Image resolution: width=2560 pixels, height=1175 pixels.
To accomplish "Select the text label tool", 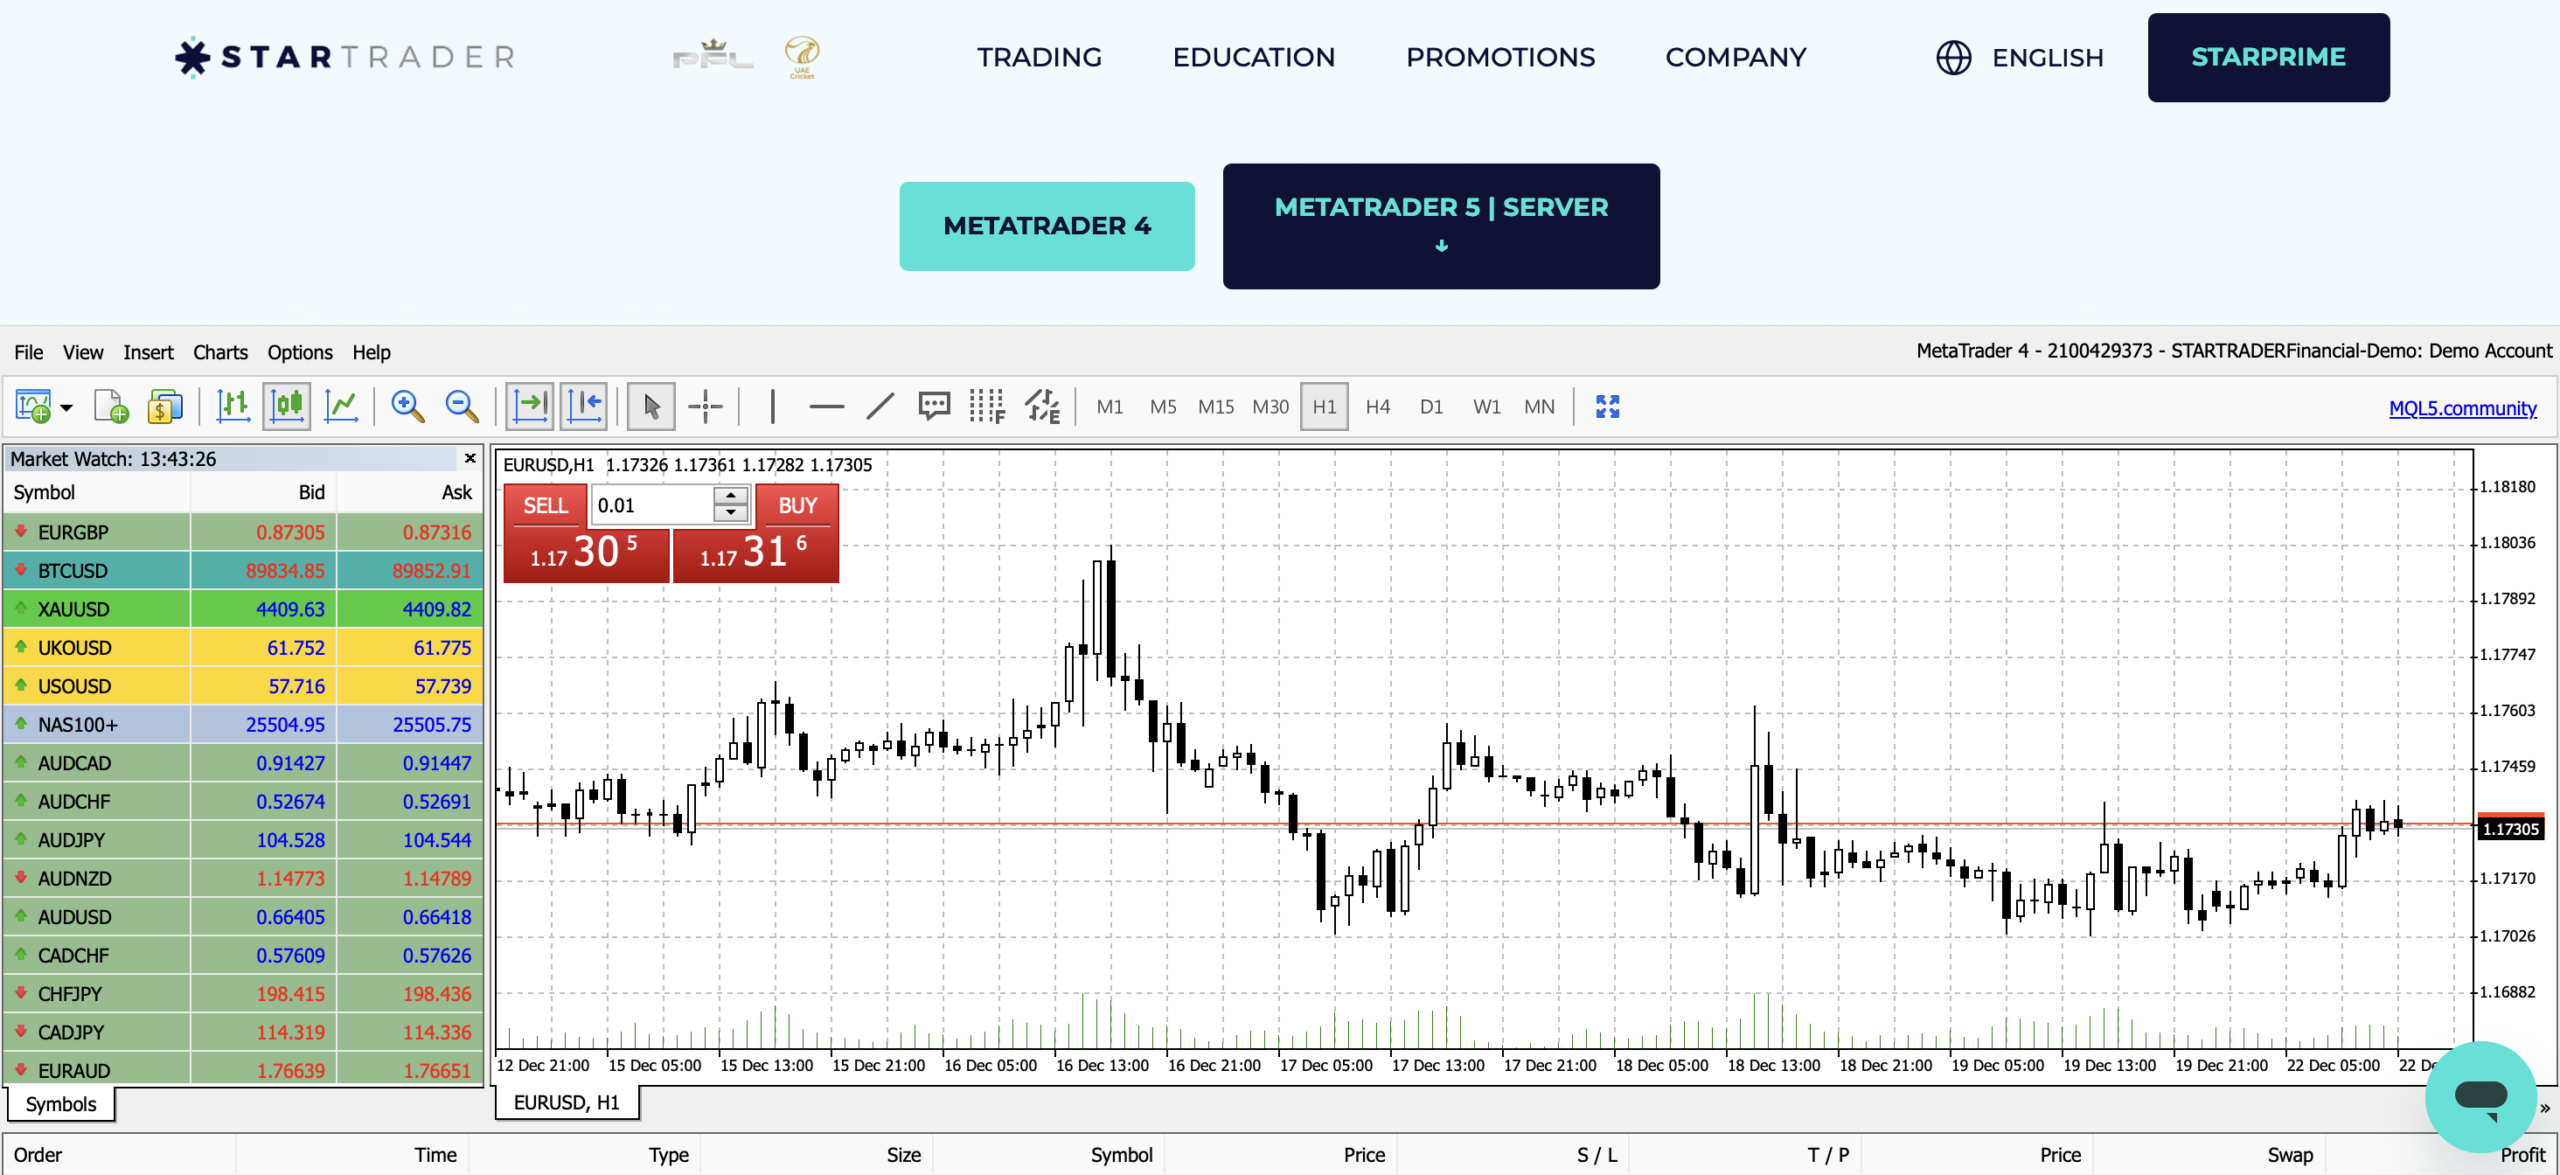I will coord(934,406).
